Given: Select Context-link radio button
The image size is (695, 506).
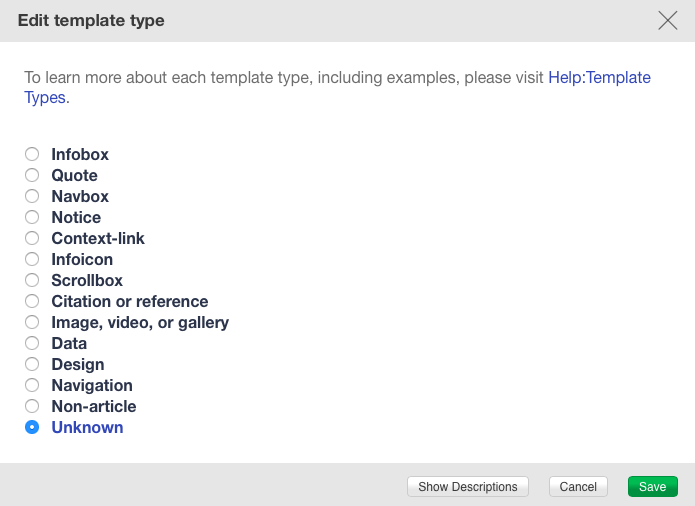Looking at the screenshot, I should point(32,239).
